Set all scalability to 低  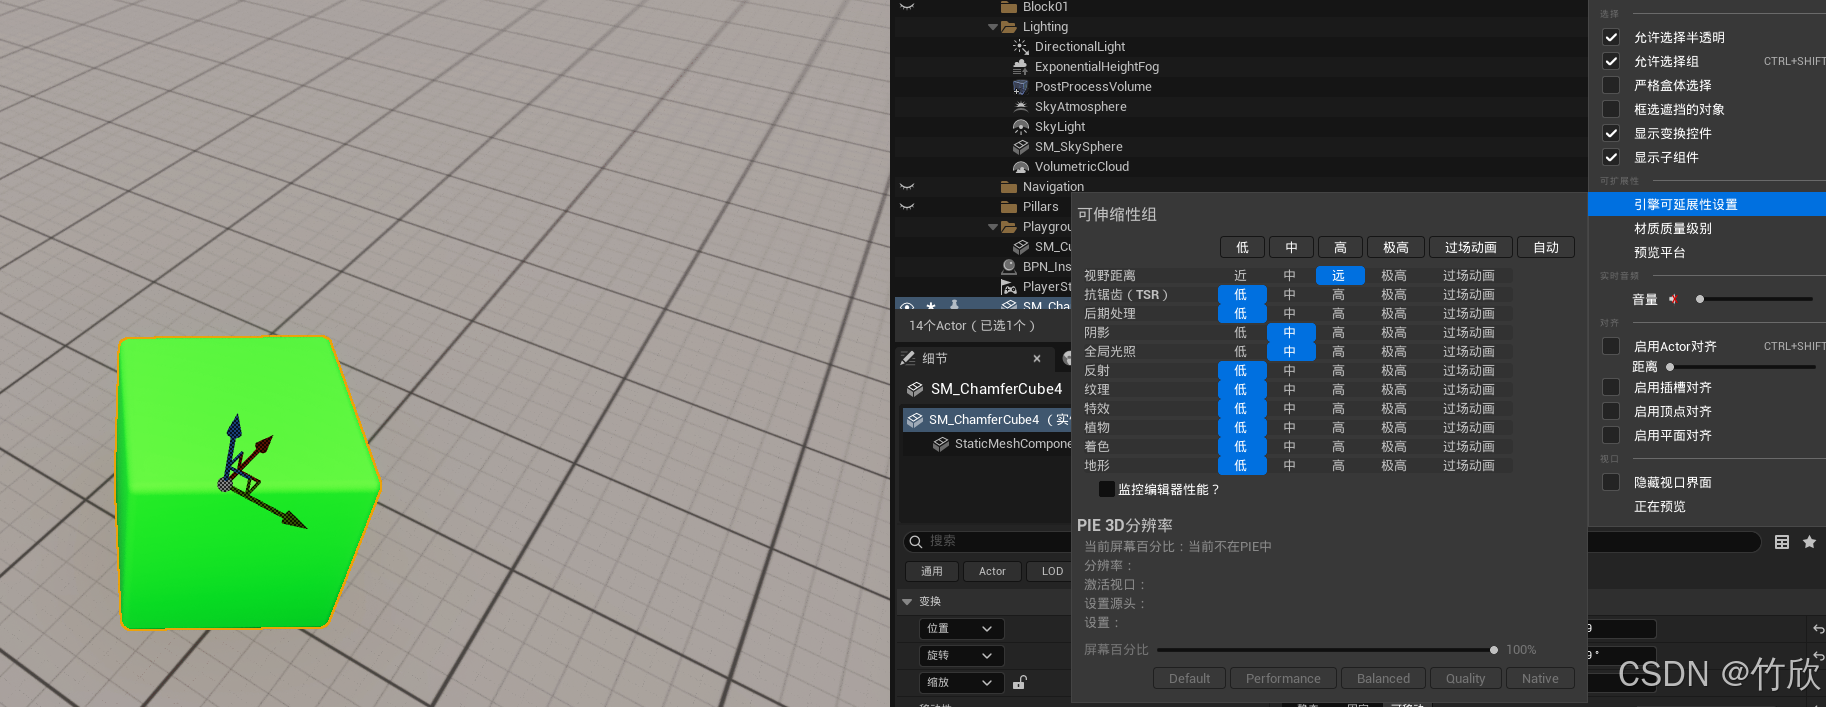(1242, 247)
